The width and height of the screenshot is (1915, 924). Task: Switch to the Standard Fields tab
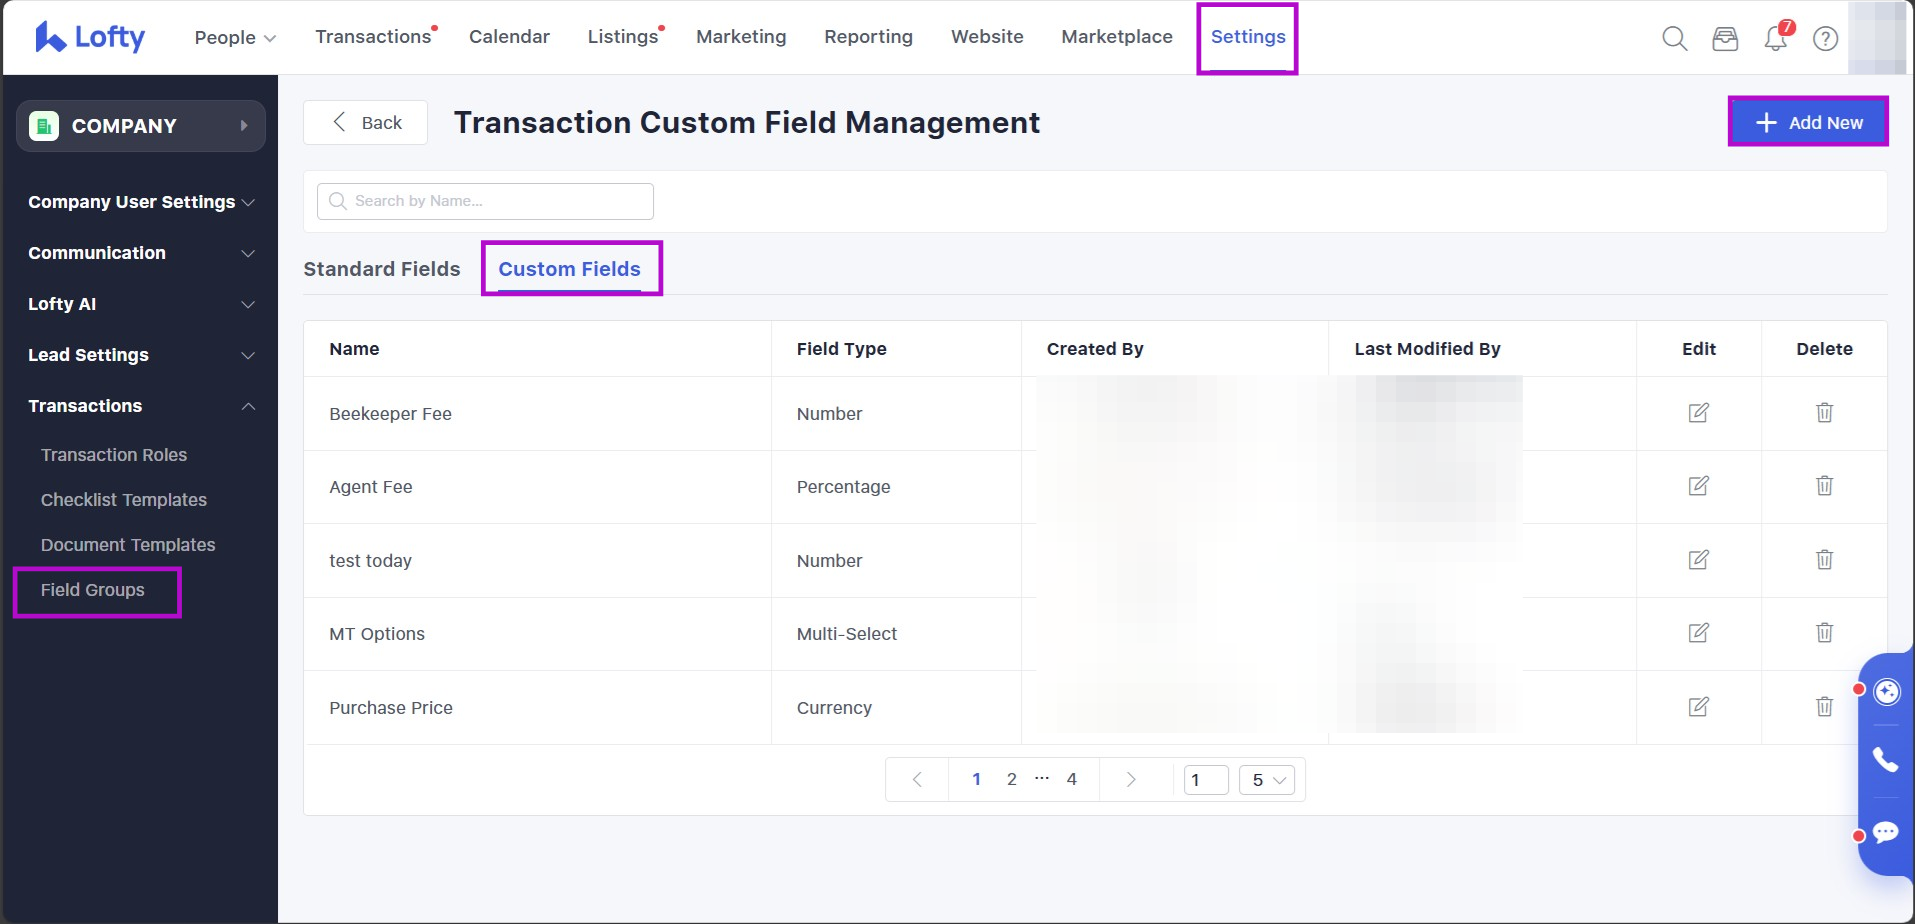tap(382, 269)
